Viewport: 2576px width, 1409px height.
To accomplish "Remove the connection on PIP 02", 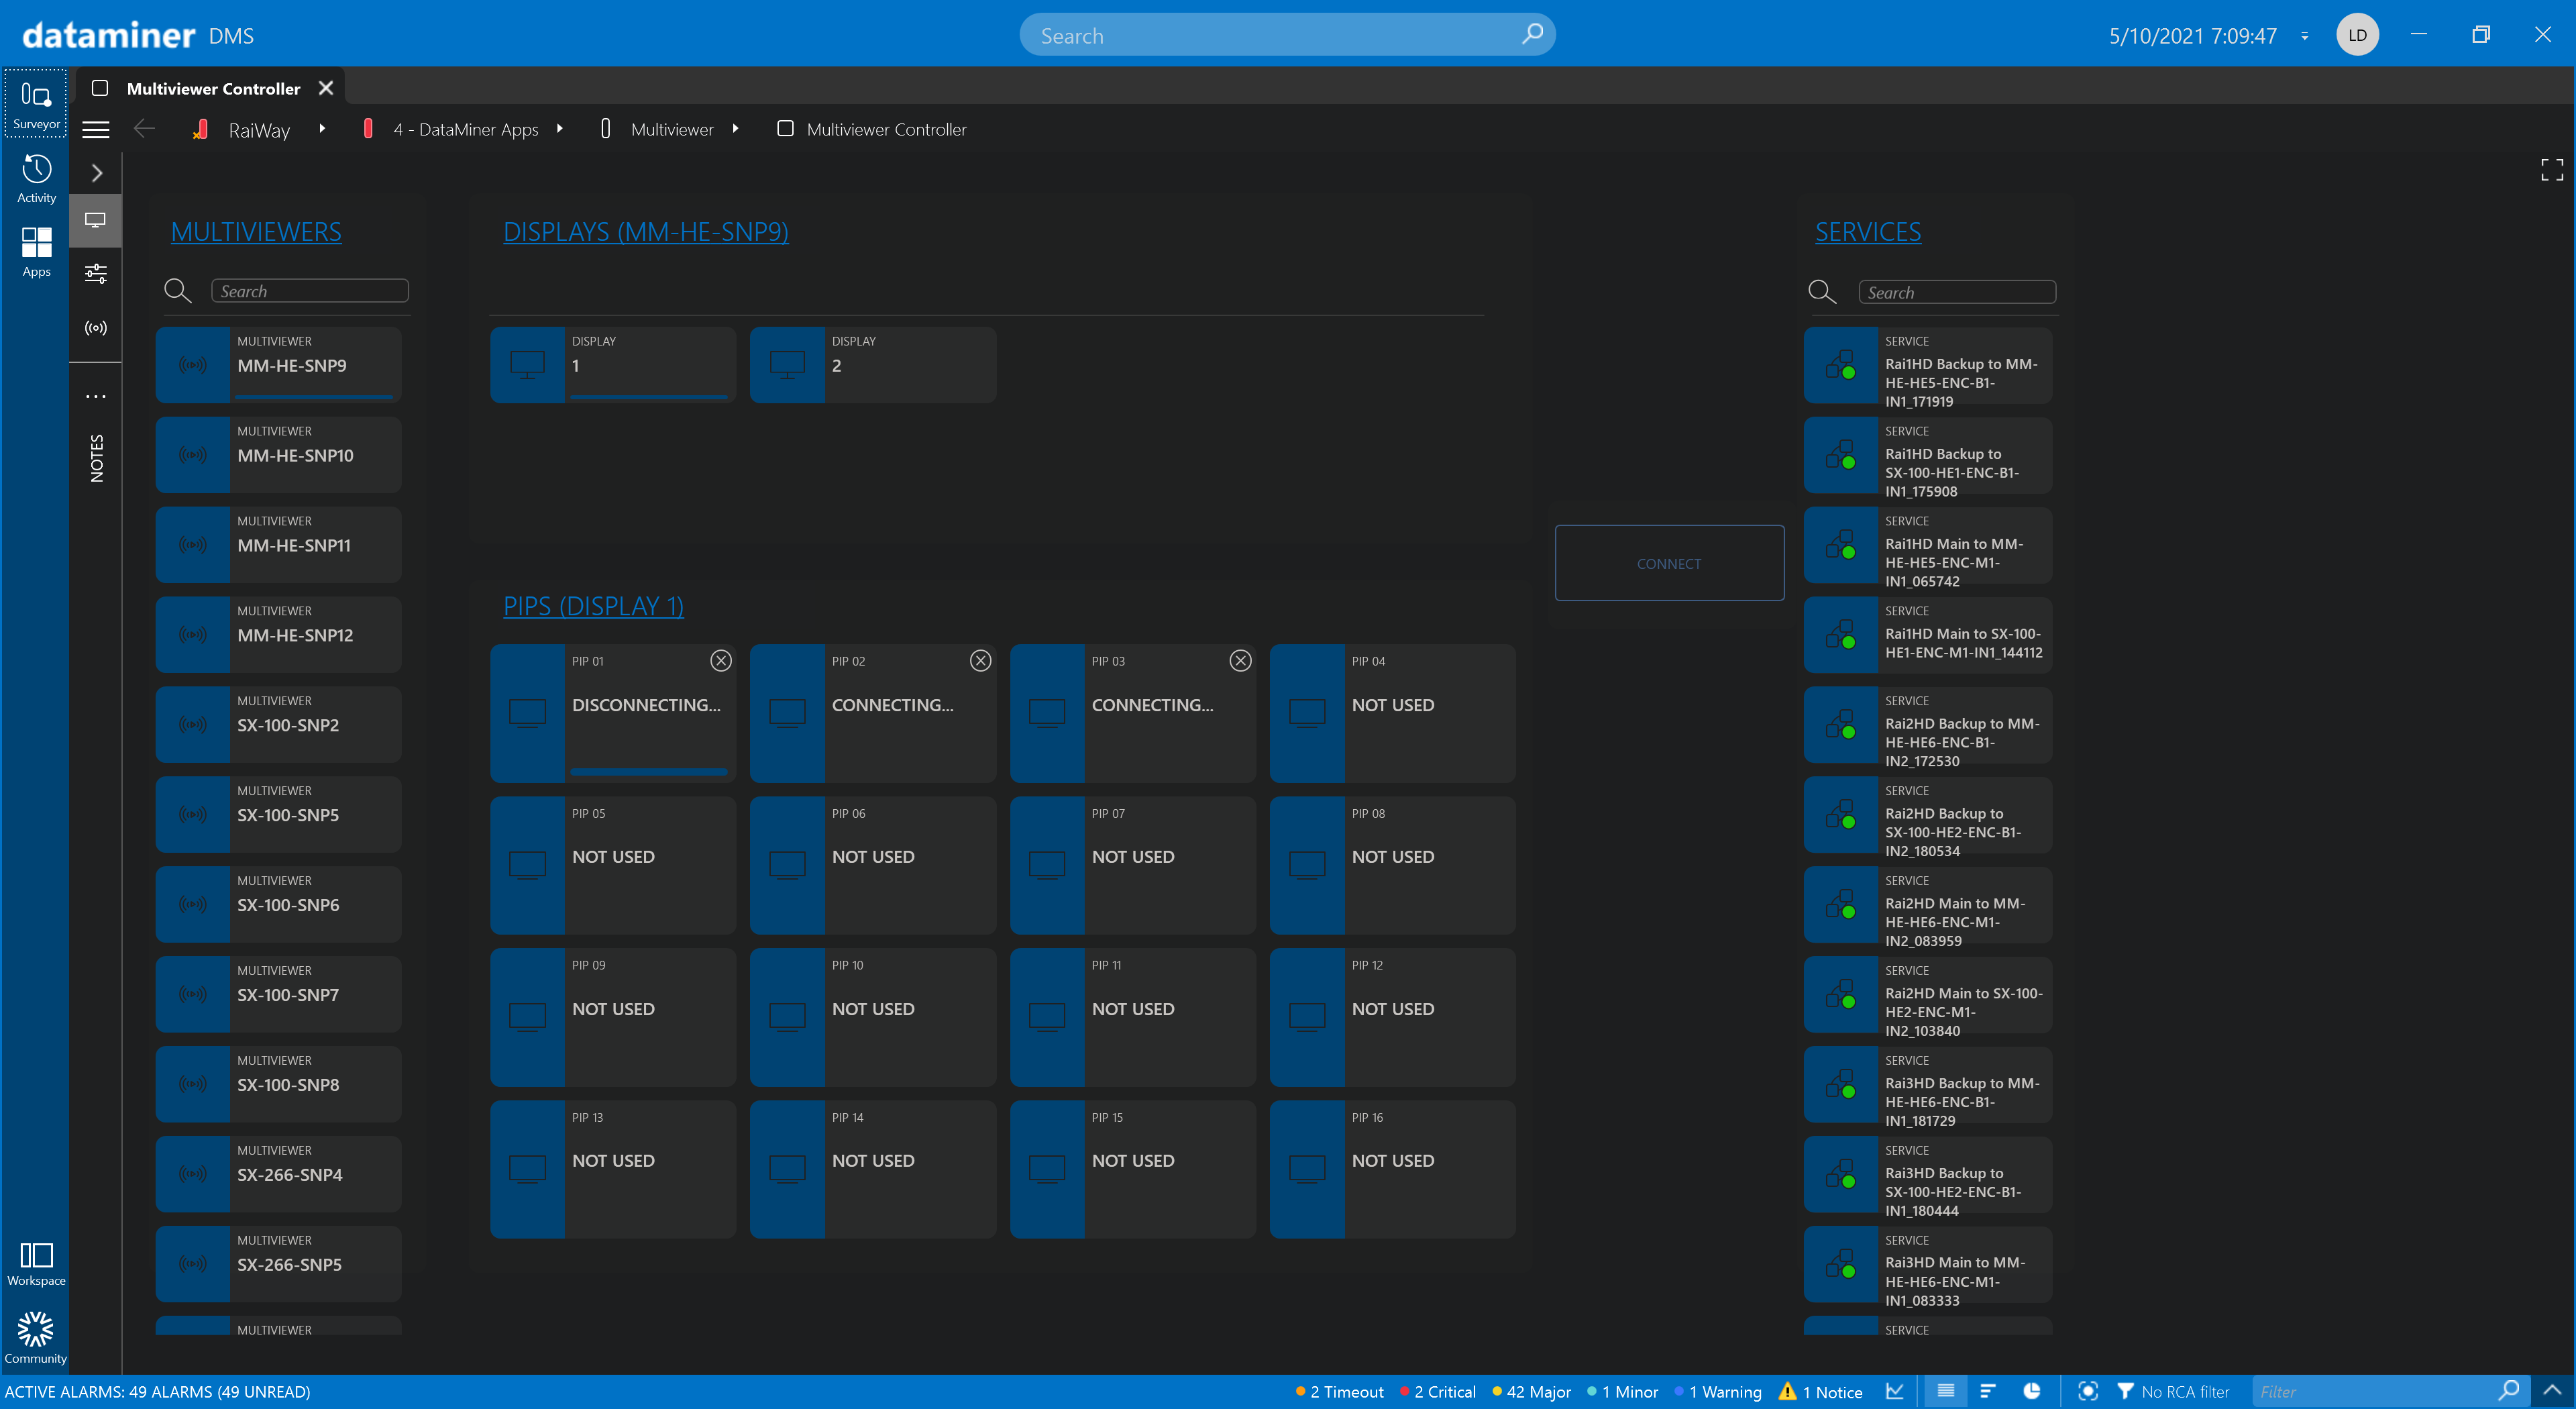I will [x=981, y=660].
